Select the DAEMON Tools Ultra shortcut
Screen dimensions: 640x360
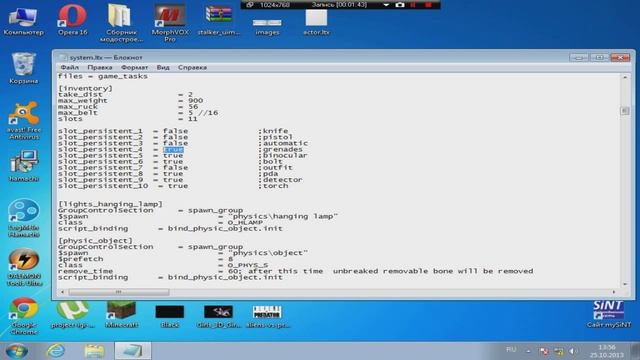23,267
